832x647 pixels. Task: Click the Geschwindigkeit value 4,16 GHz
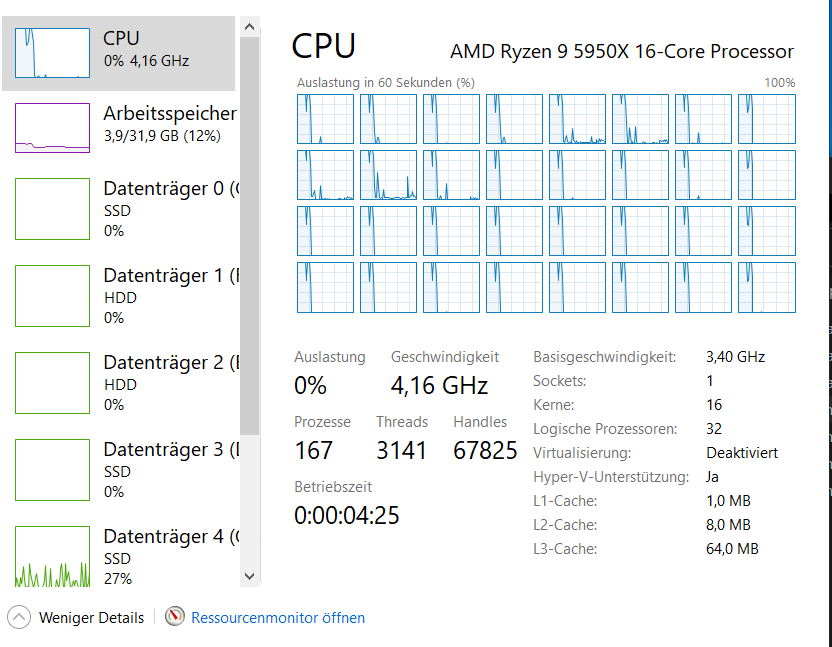pos(439,385)
